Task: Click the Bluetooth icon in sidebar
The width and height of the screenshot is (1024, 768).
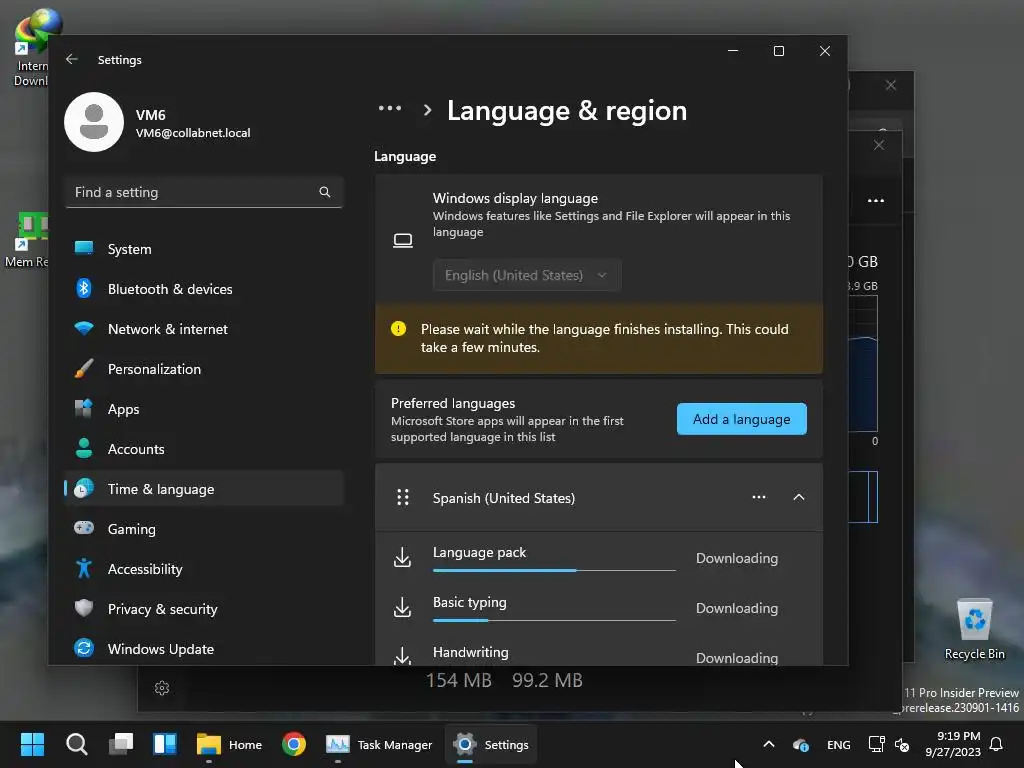Action: pos(84,288)
